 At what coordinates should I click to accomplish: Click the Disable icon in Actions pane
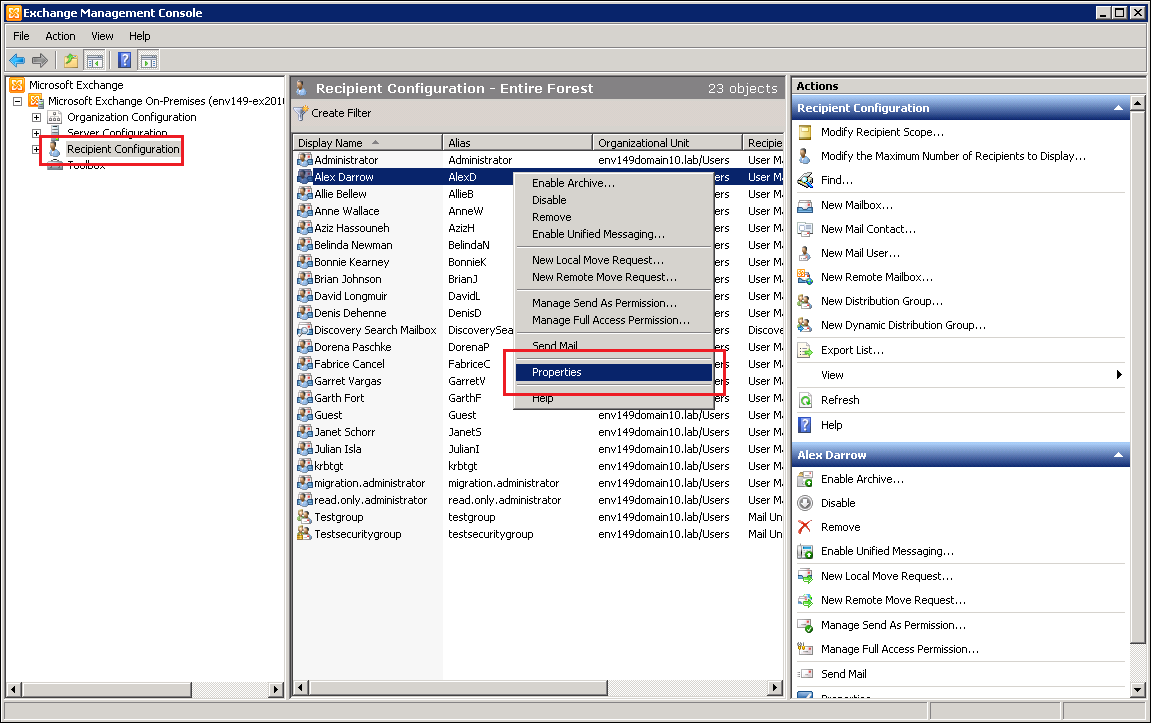805,503
